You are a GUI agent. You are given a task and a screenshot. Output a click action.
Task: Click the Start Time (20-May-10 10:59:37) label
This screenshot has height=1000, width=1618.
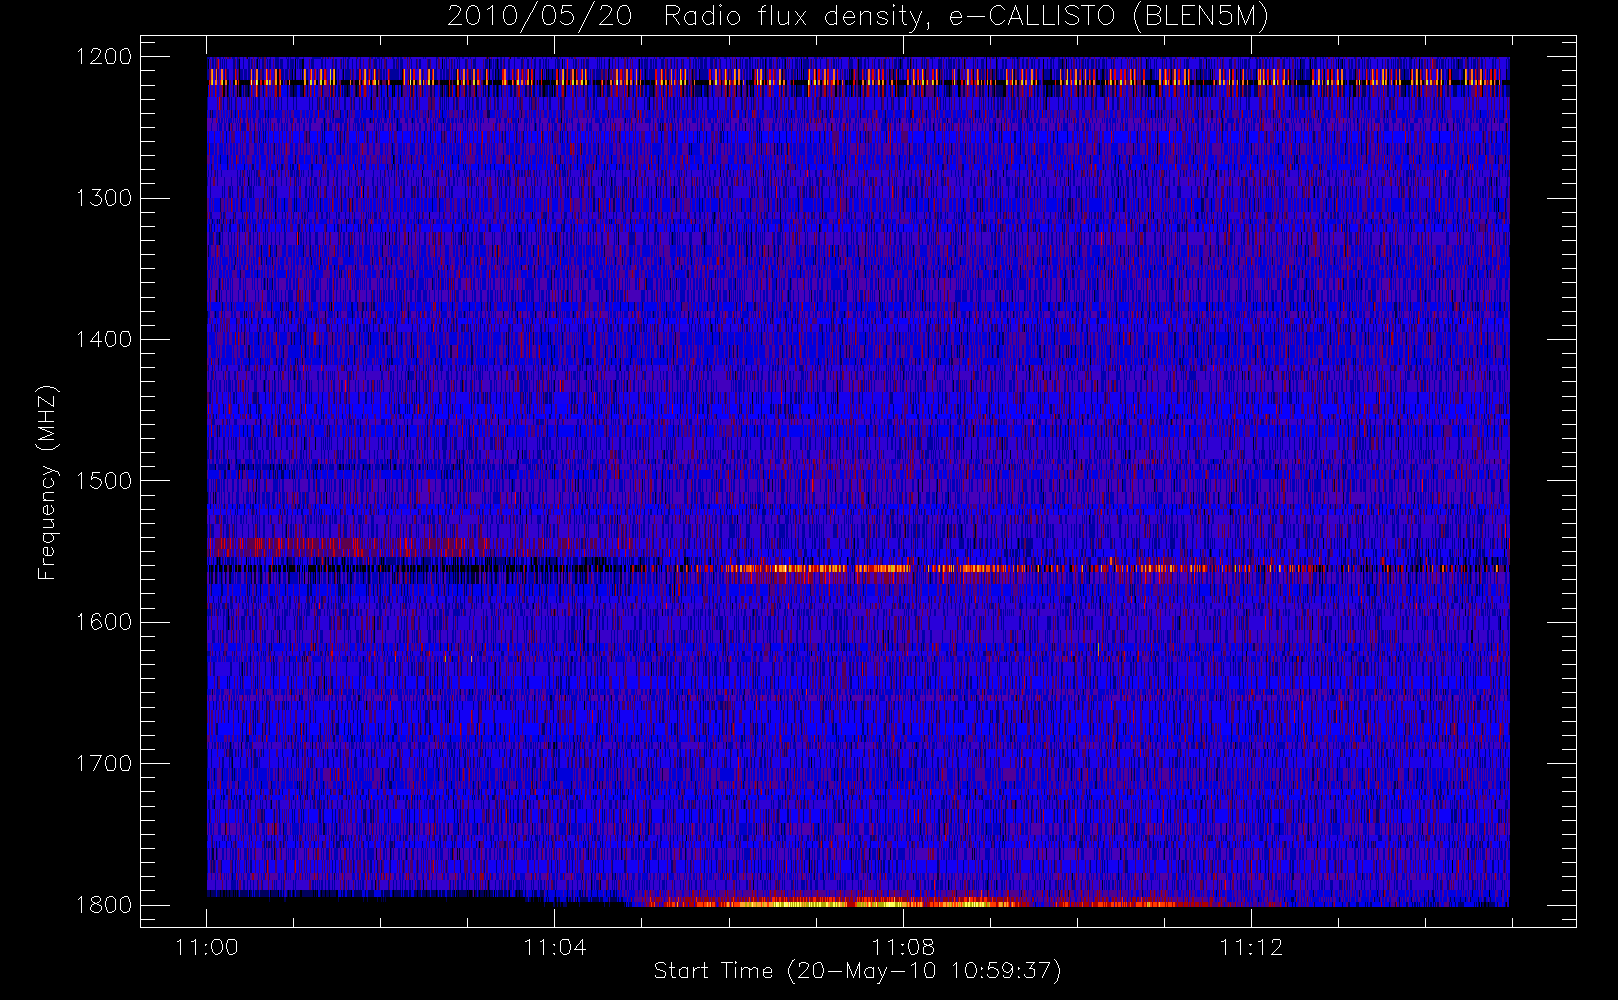pyautogui.click(x=858, y=971)
